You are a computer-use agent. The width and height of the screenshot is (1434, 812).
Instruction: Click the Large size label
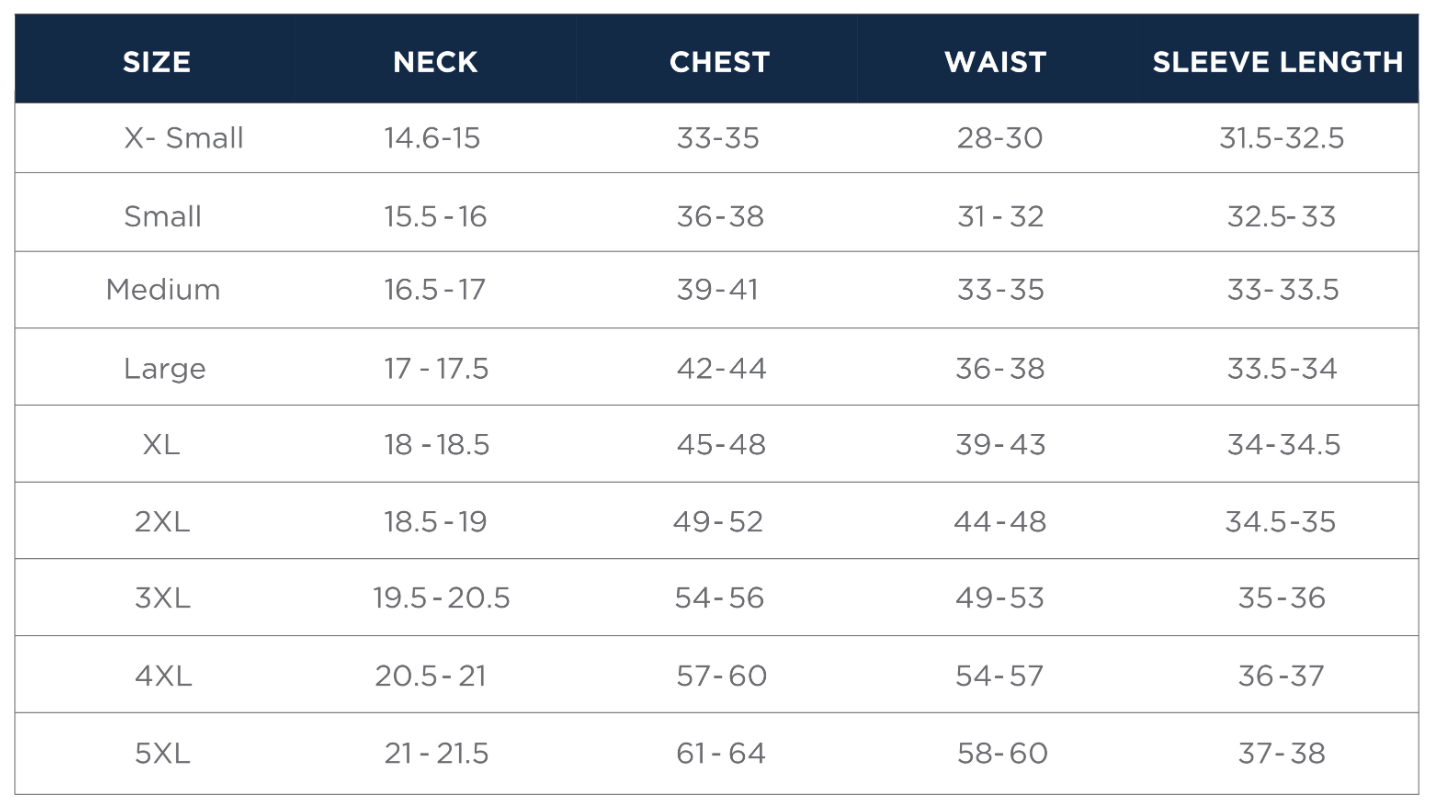(x=165, y=369)
